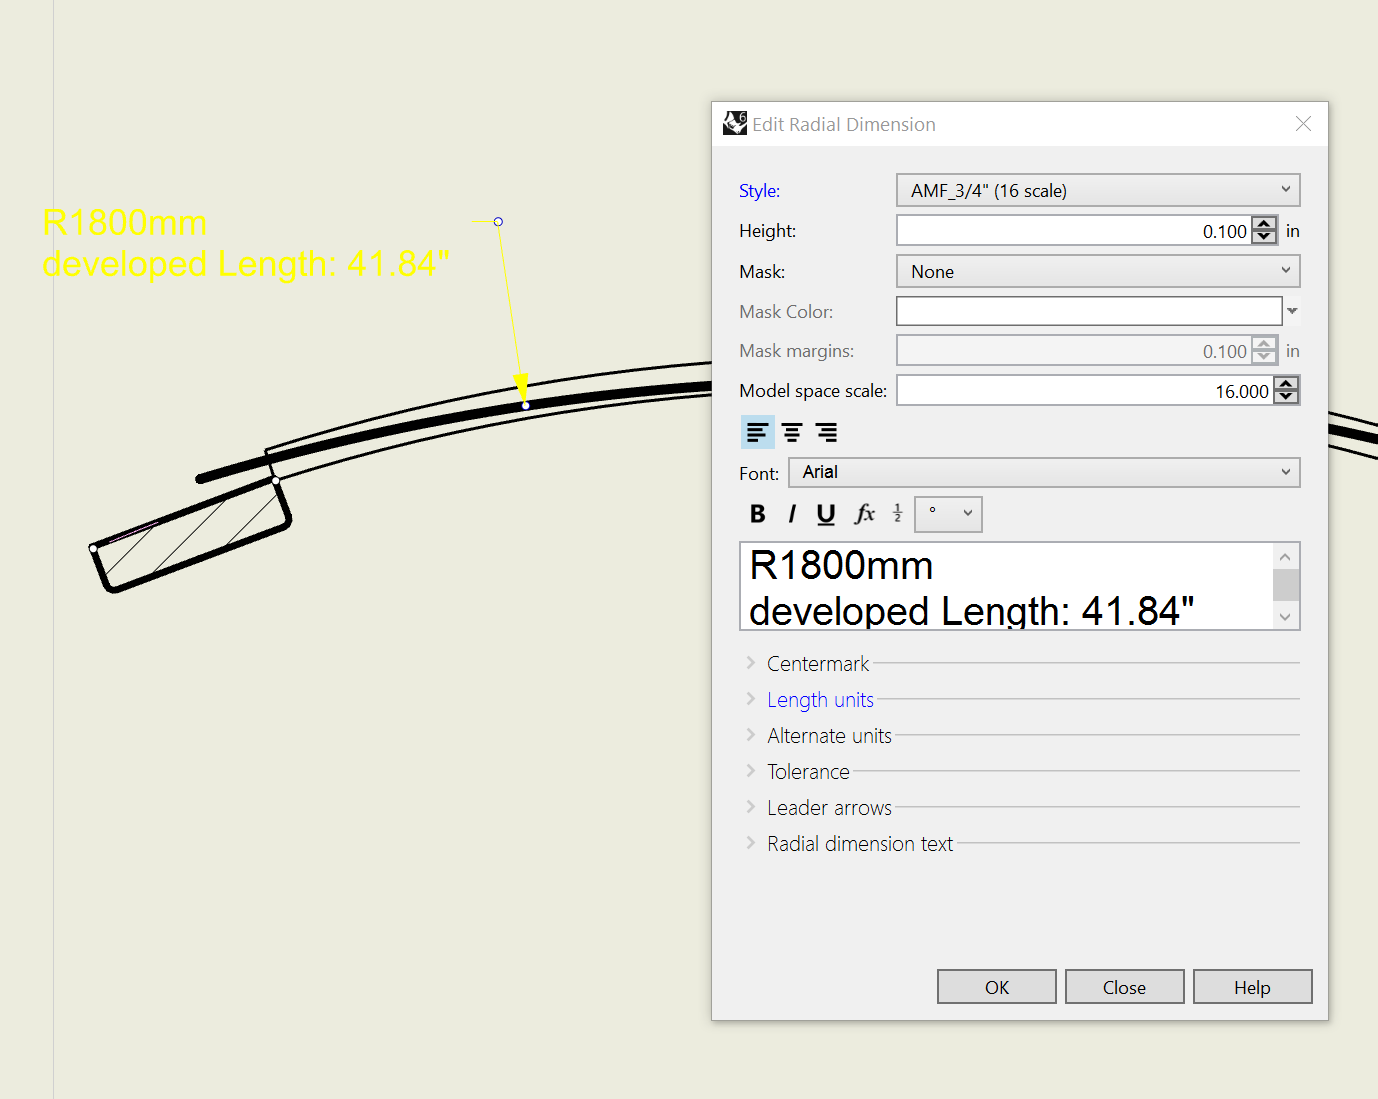1378x1099 pixels.
Task: Click the yellow dimension arrowhead
Action: tap(521, 386)
